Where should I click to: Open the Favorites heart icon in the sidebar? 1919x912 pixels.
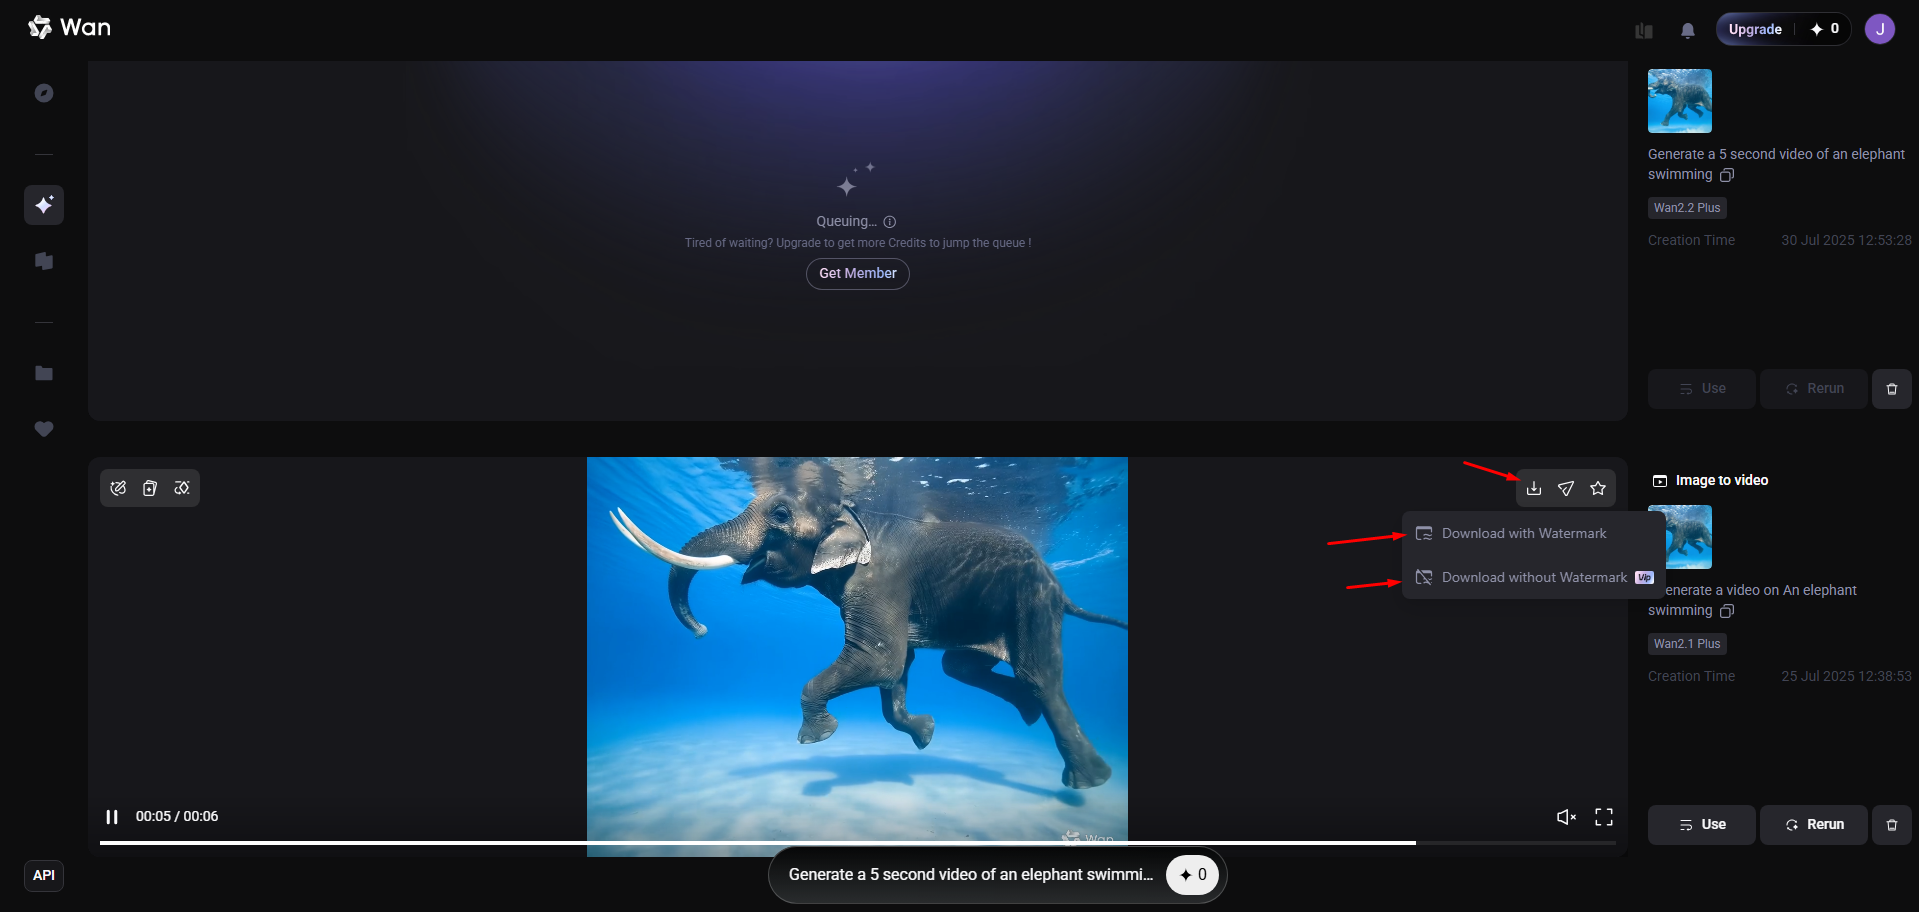[44, 429]
